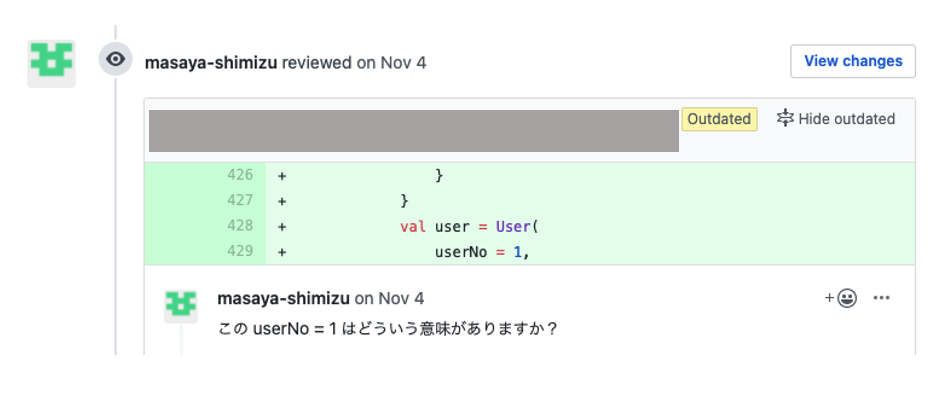Click the 'userNo = 1,' code line
945x401 pixels.
click(x=482, y=252)
